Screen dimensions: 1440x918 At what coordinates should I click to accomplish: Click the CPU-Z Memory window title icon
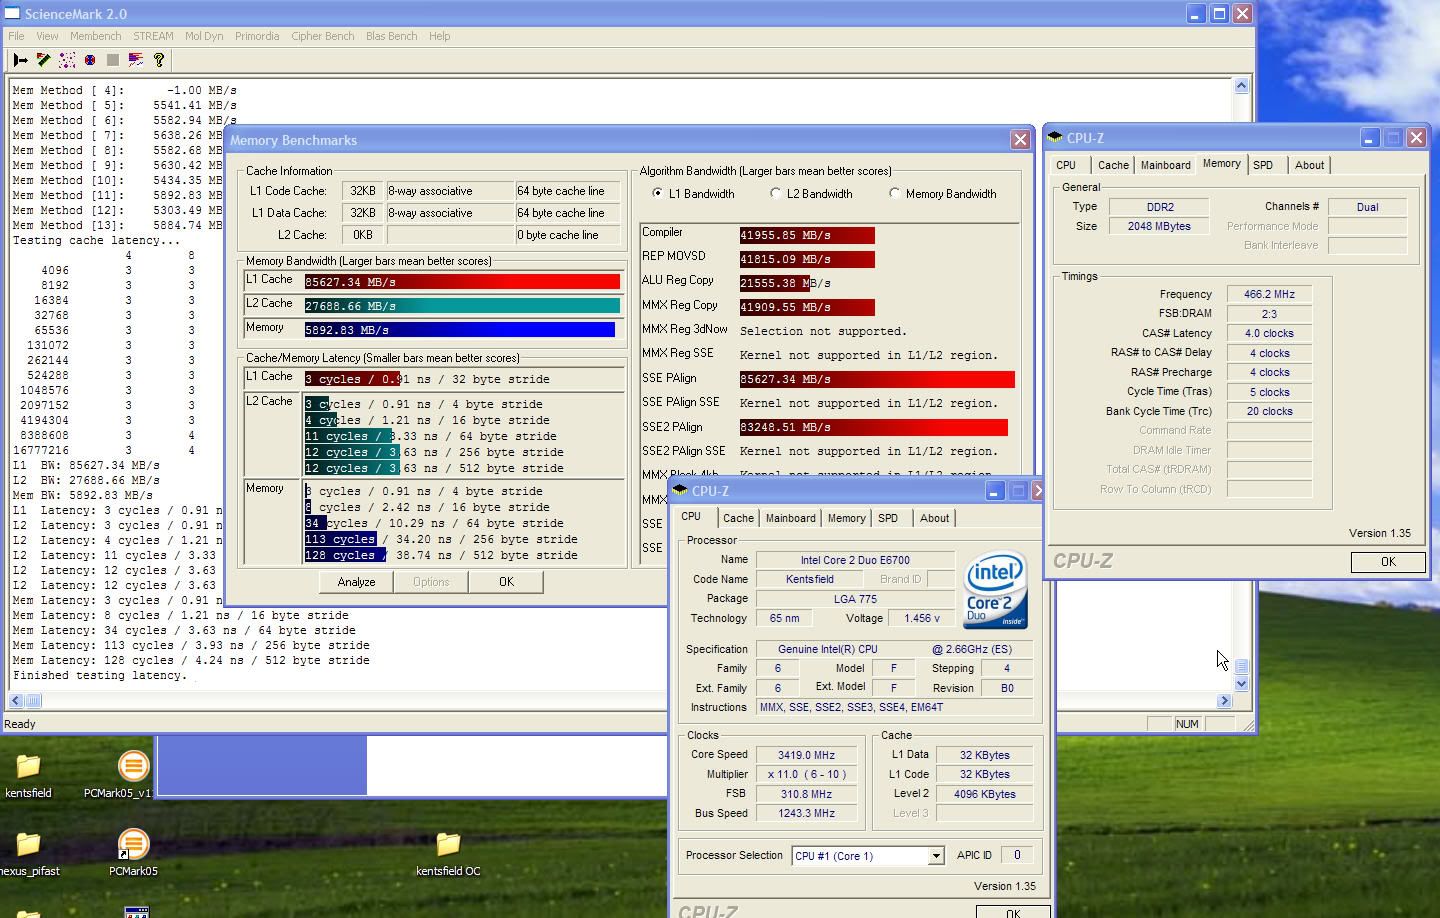[x=1055, y=138]
